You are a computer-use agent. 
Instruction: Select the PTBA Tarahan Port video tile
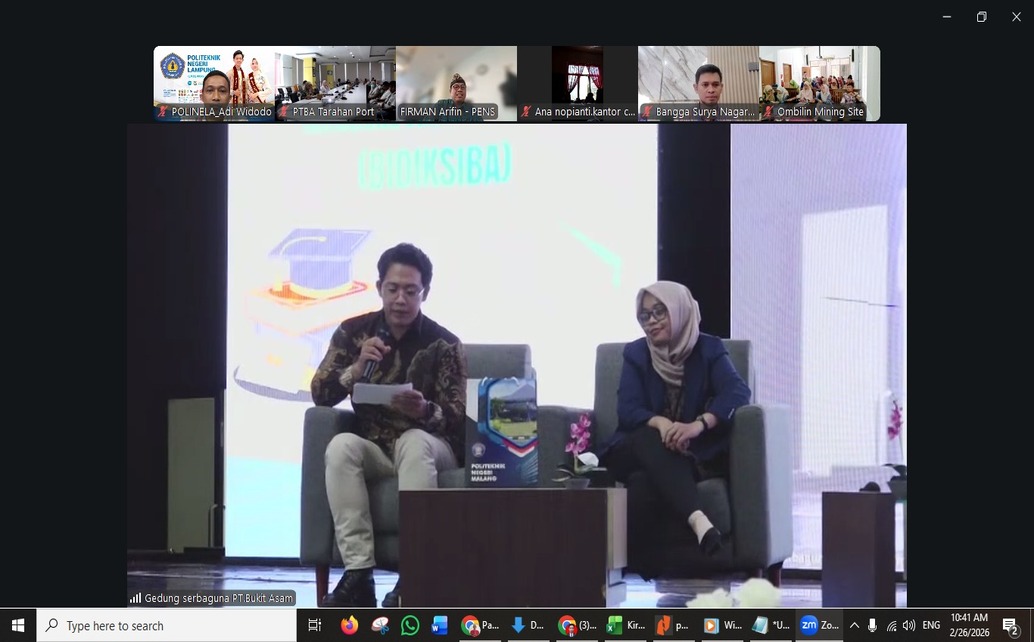click(335, 84)
